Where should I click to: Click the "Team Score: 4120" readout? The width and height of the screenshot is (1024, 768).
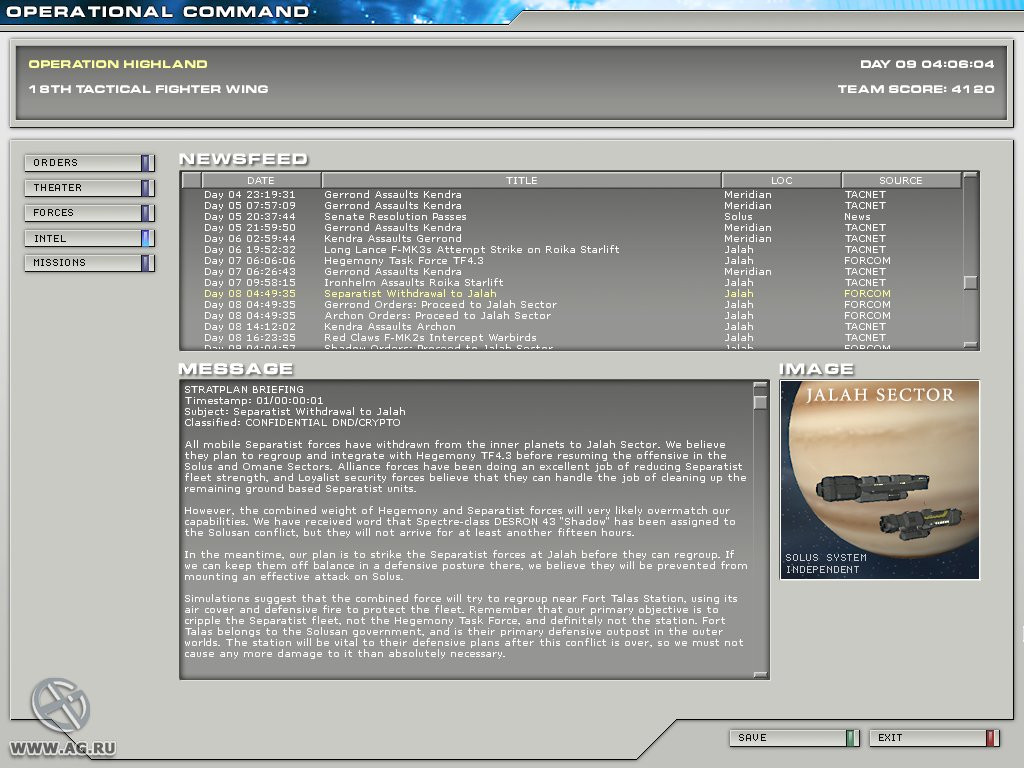point(916,89)
